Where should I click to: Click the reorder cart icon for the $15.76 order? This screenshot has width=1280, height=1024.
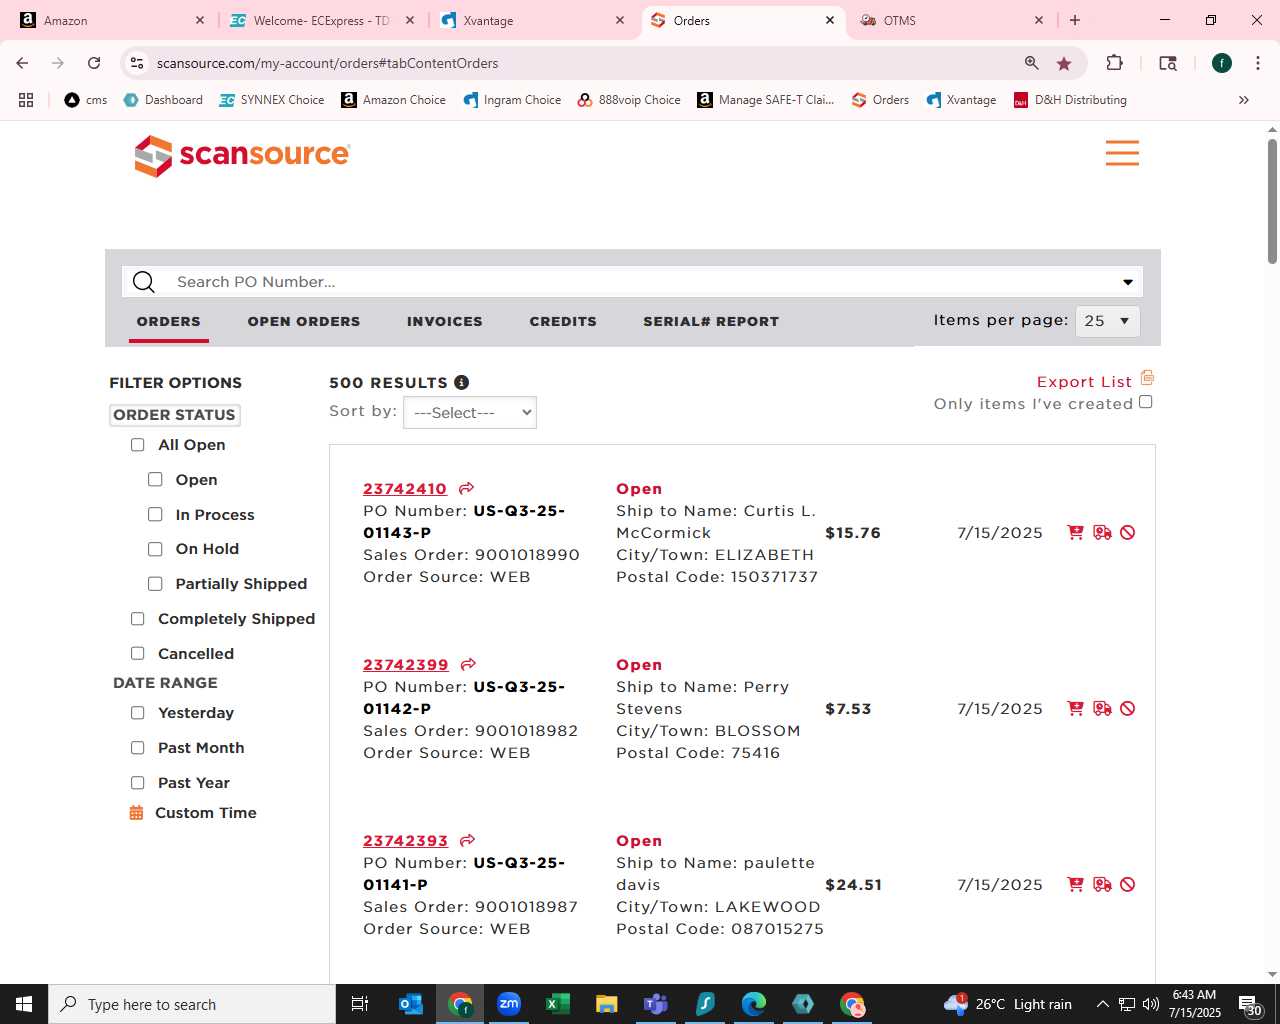point(1075,533)
